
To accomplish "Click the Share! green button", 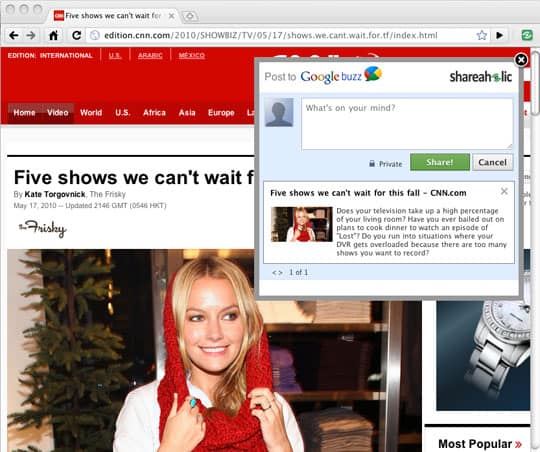I will click(440, 162).
